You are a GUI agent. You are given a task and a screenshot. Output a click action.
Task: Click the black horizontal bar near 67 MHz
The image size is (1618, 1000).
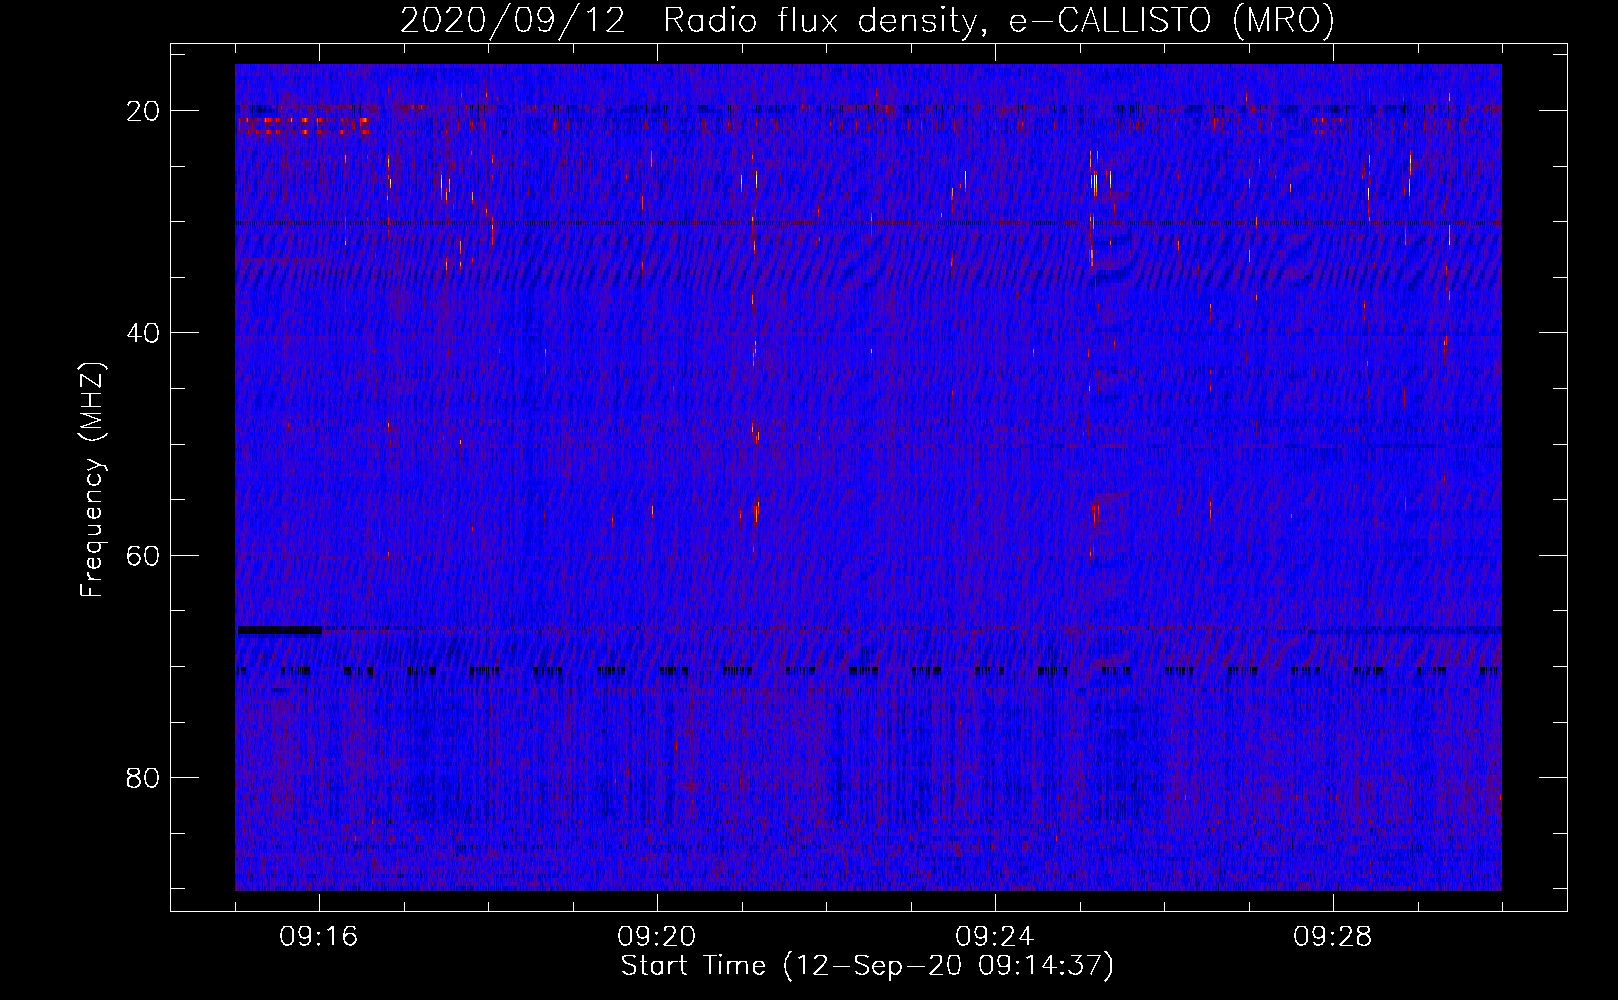(280, 630)
